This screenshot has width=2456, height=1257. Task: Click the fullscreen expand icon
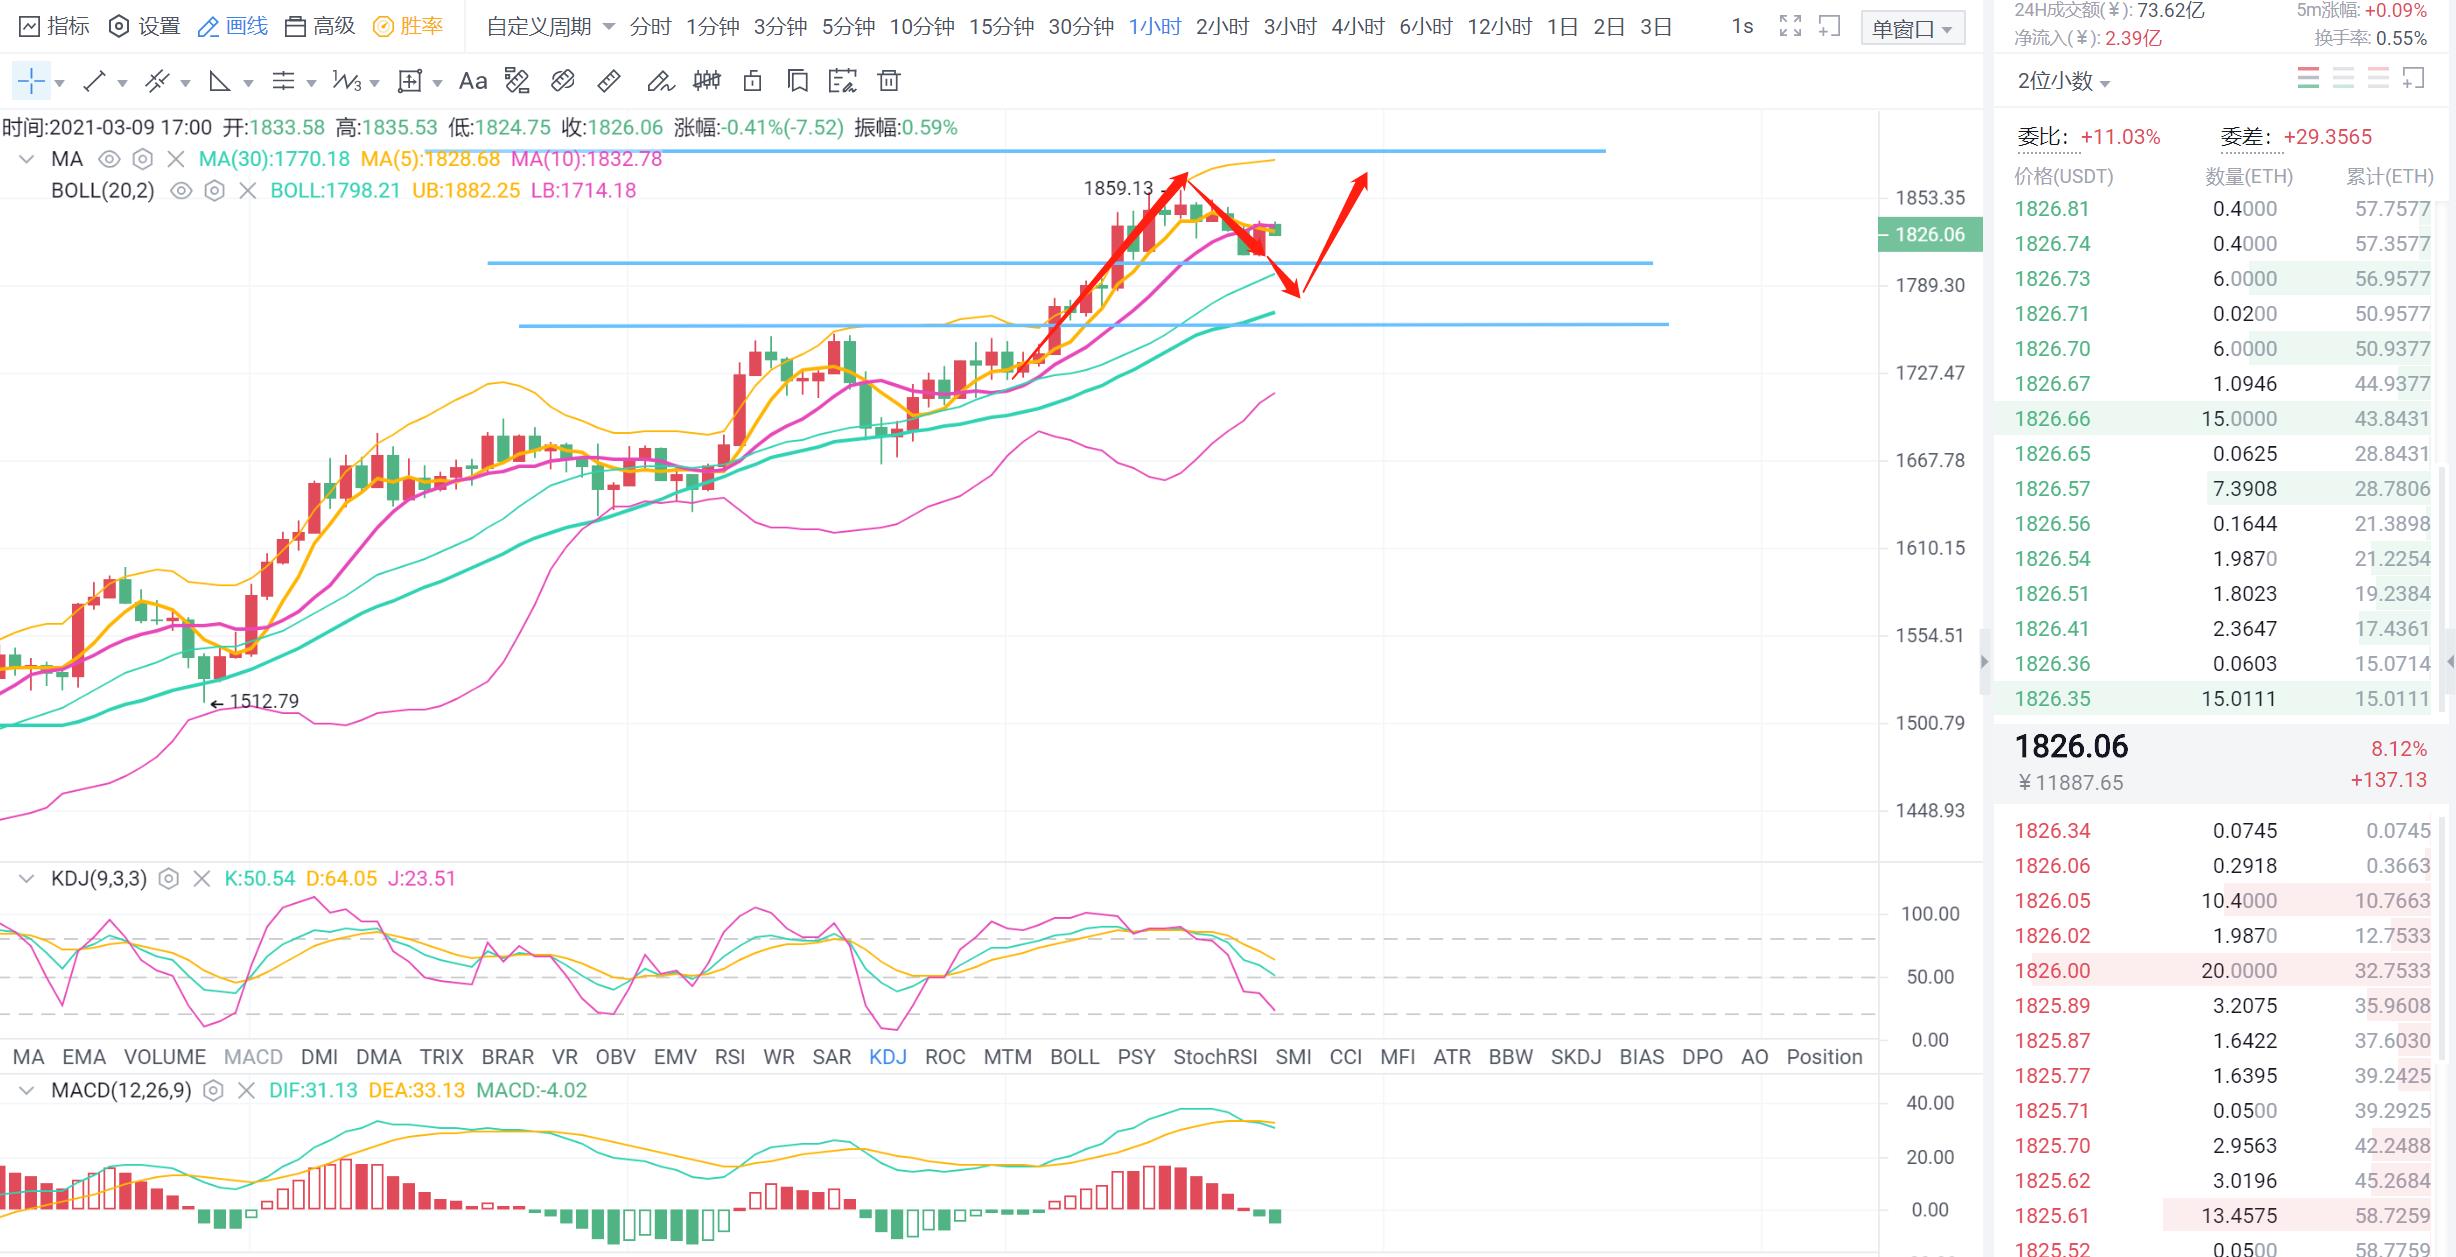(x=1790, y=27)
